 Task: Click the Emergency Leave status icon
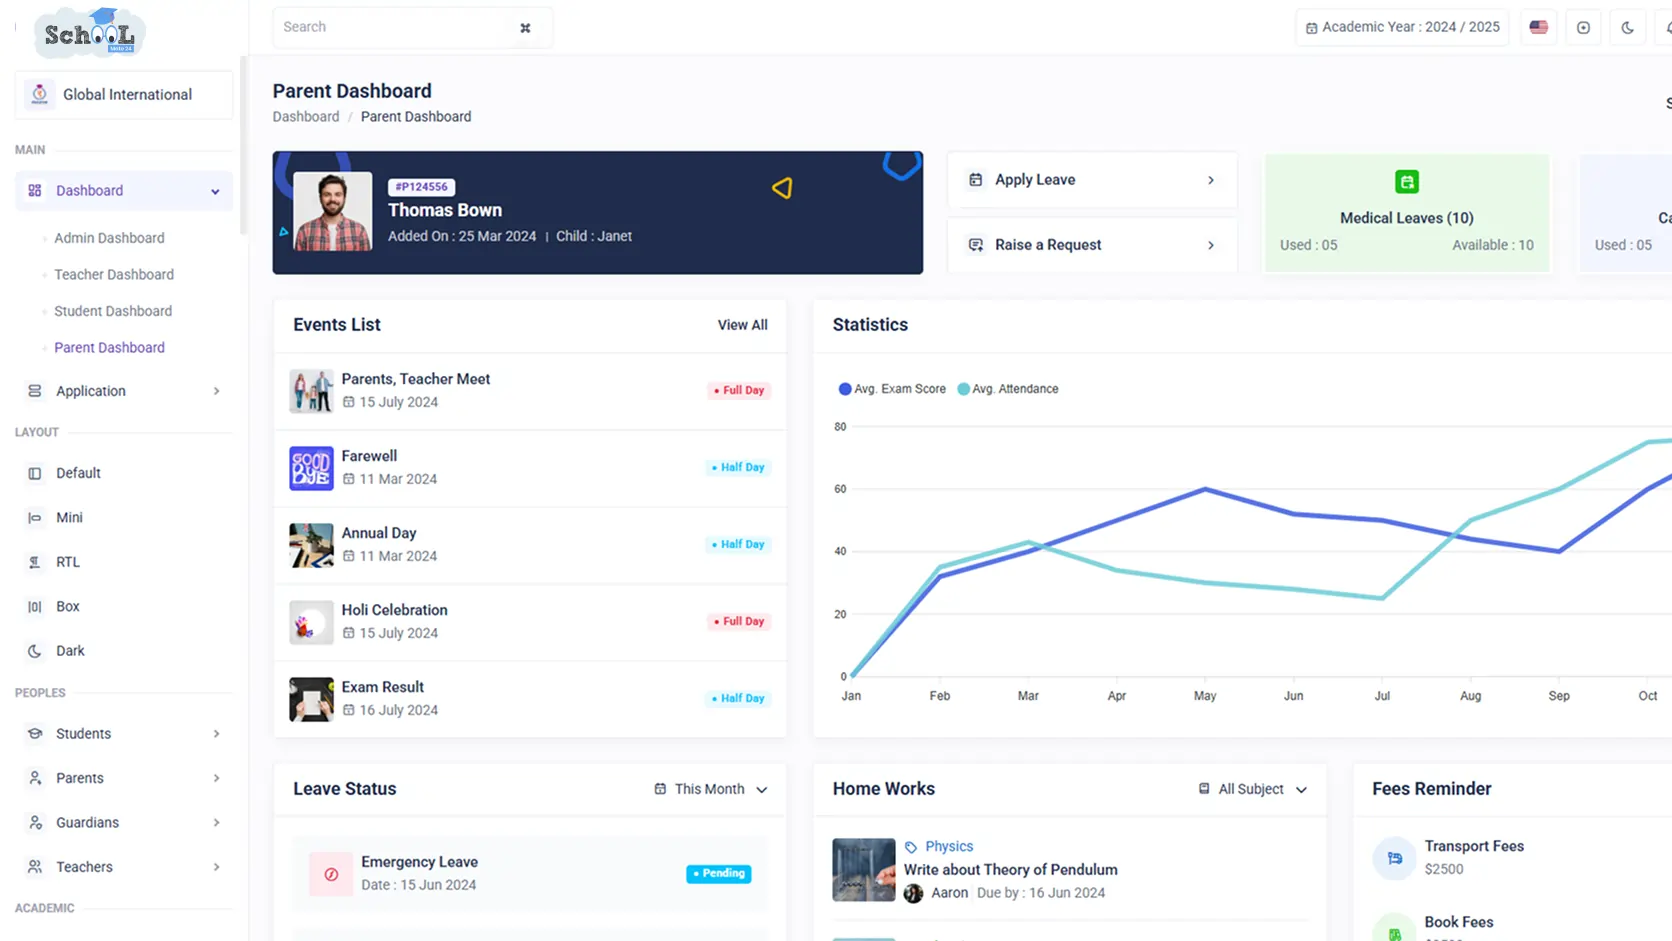coord(331,874)
